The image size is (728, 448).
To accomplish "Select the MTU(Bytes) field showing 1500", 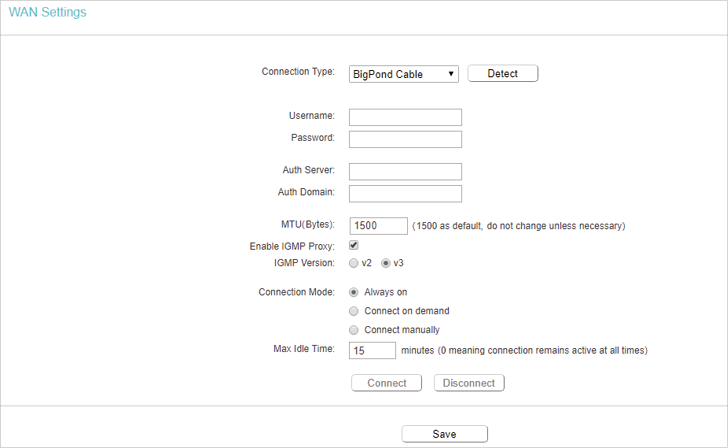I will [x=378, y=226].
